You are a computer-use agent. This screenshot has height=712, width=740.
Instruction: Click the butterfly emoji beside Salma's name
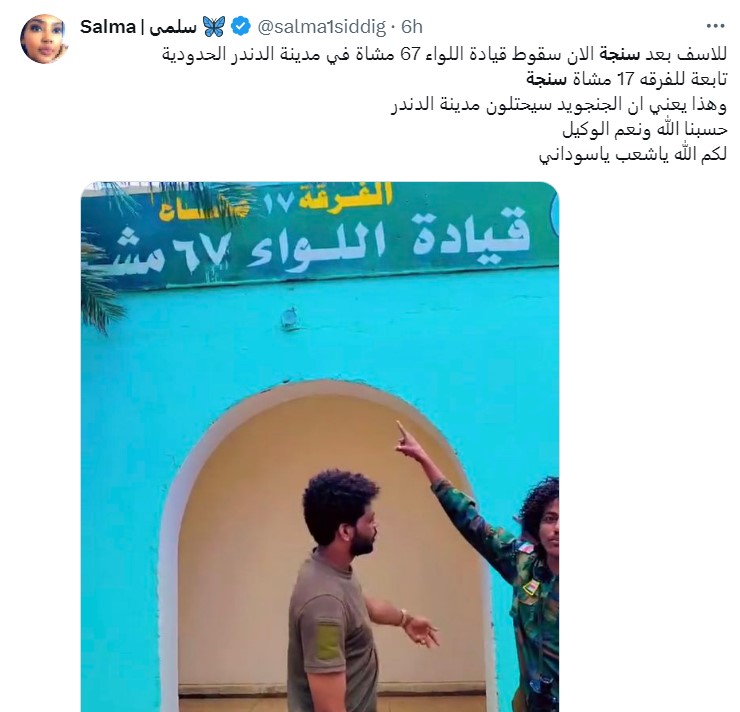click(x=214, y=26)
